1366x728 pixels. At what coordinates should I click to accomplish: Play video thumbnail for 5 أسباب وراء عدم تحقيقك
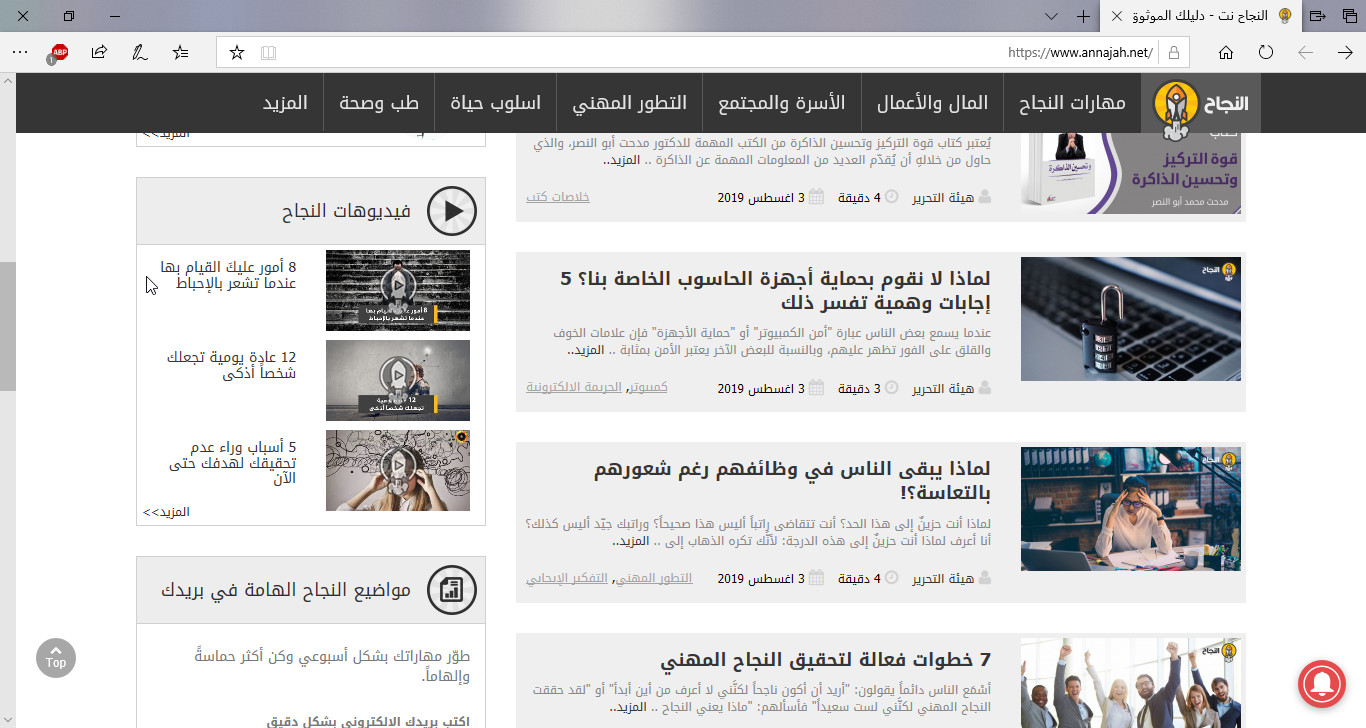(398, 470)
